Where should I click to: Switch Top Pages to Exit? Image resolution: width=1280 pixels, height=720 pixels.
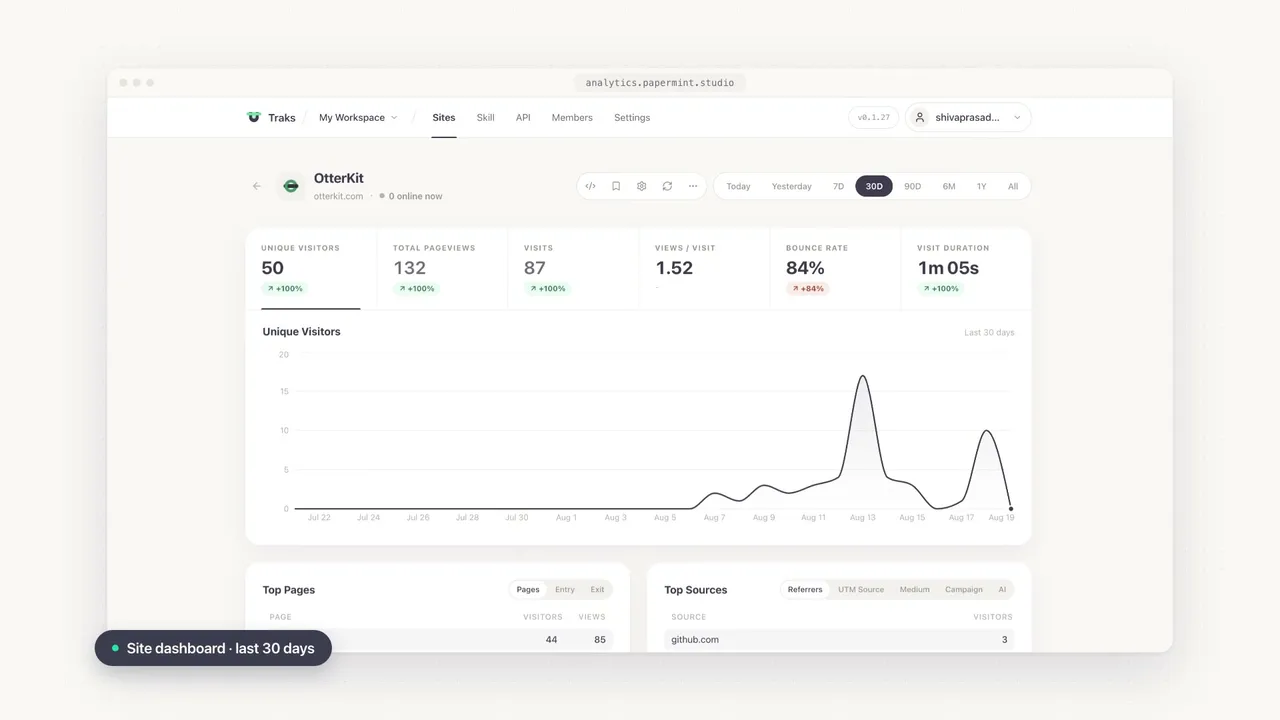coord(597,590)
